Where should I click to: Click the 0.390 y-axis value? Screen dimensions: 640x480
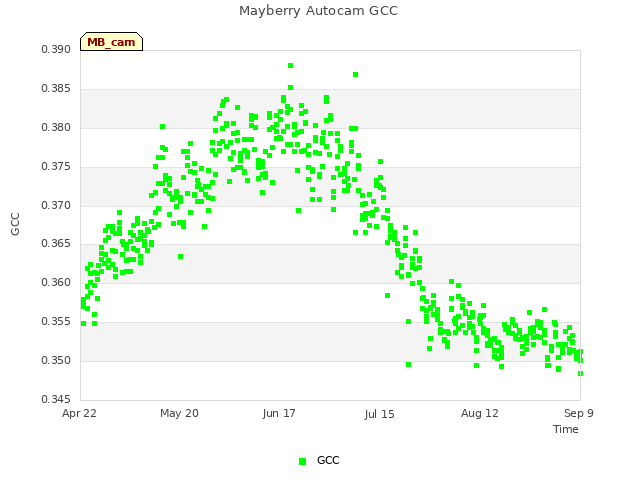[x=56, y=49]
